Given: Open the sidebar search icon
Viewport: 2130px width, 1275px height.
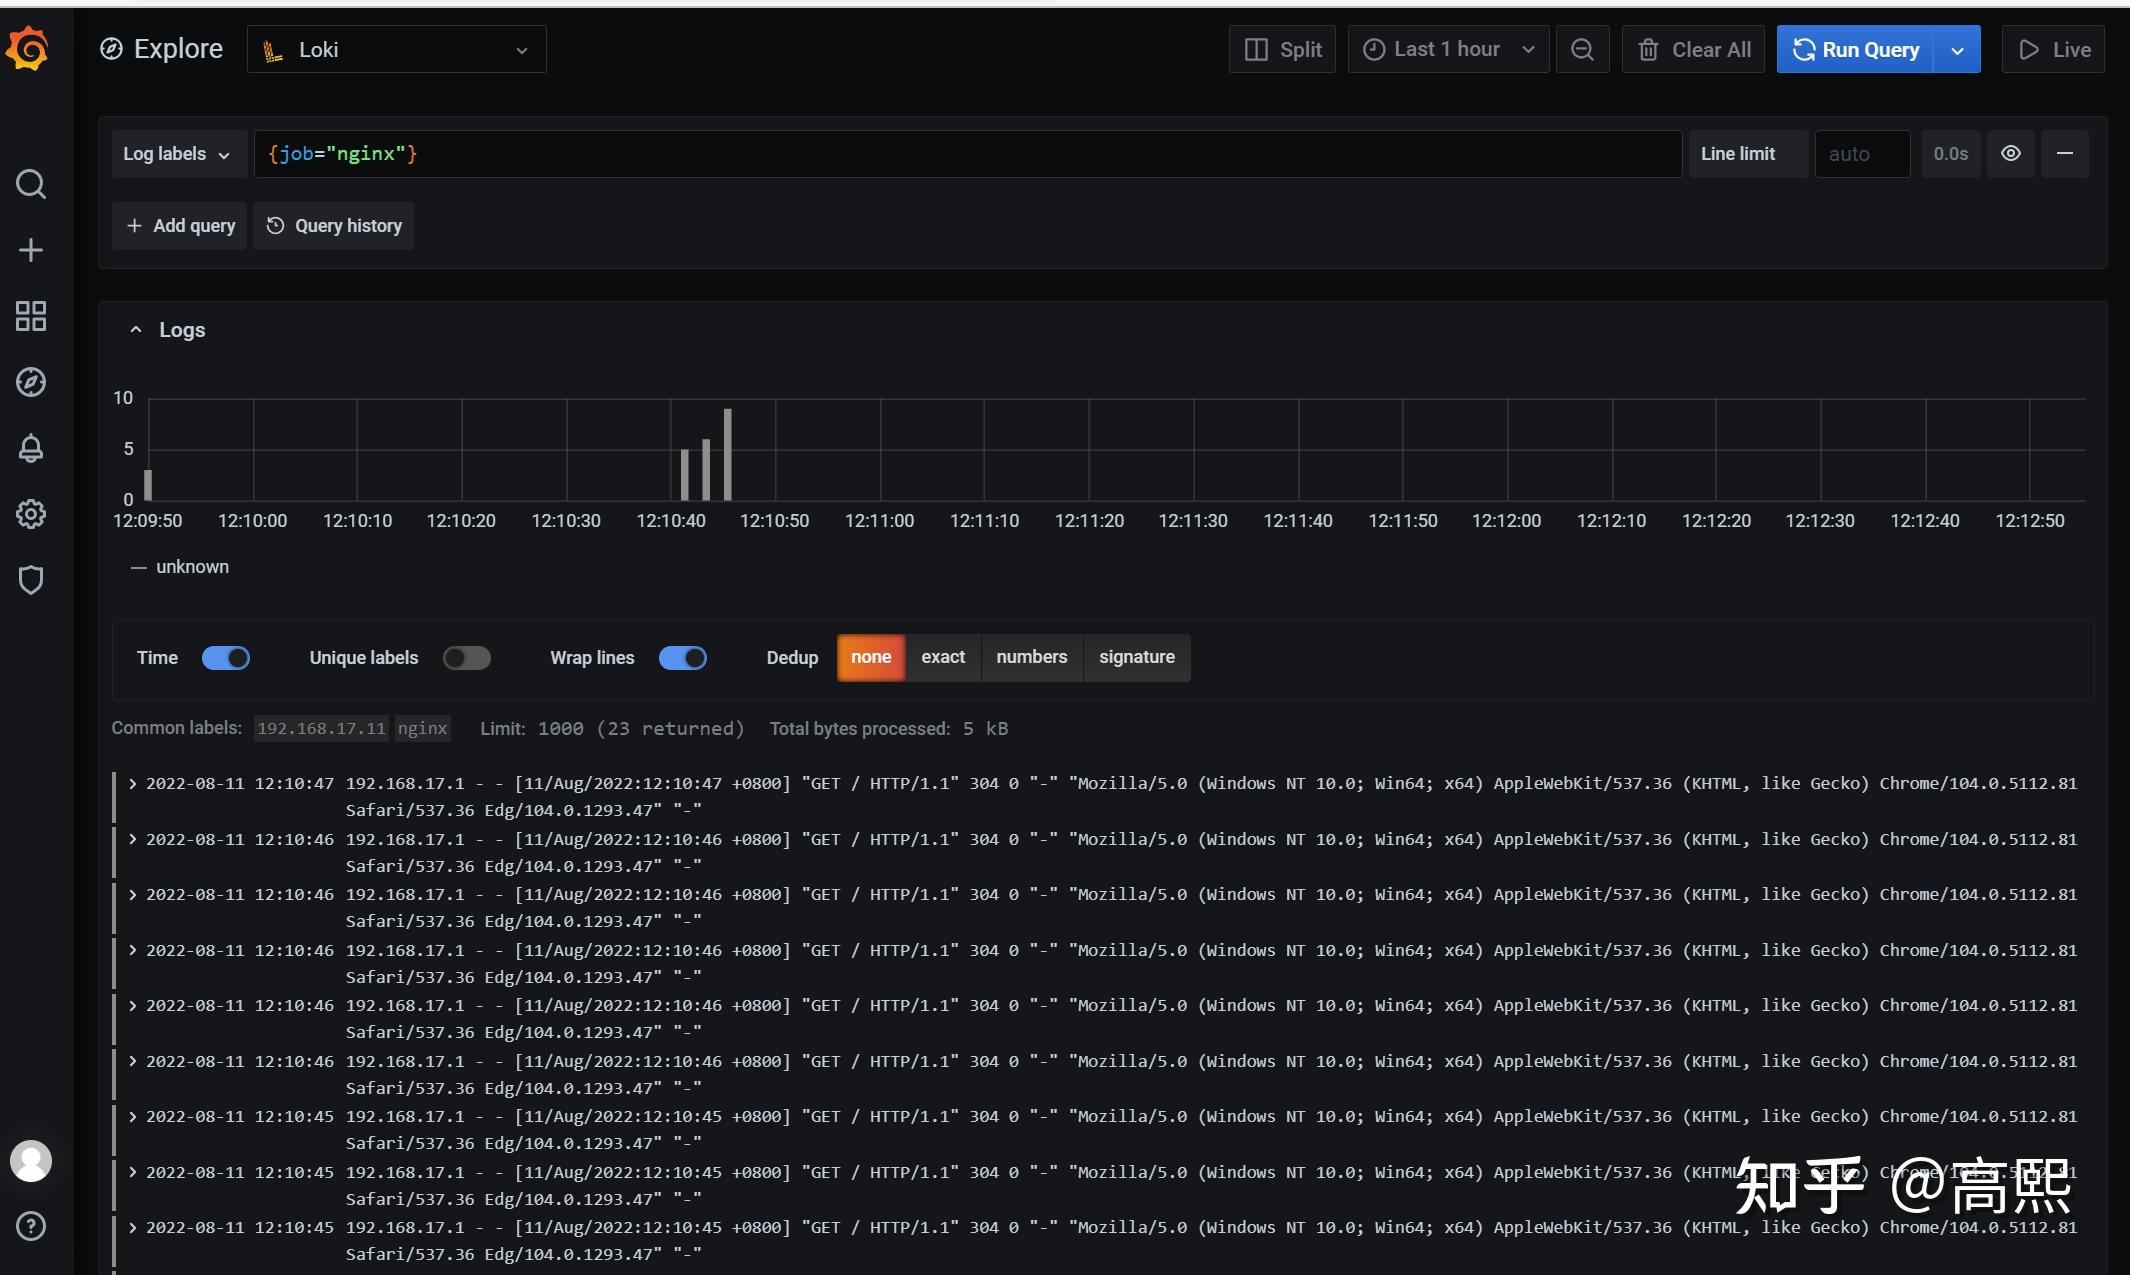Looking at the screenshot, I should [31, 184].
